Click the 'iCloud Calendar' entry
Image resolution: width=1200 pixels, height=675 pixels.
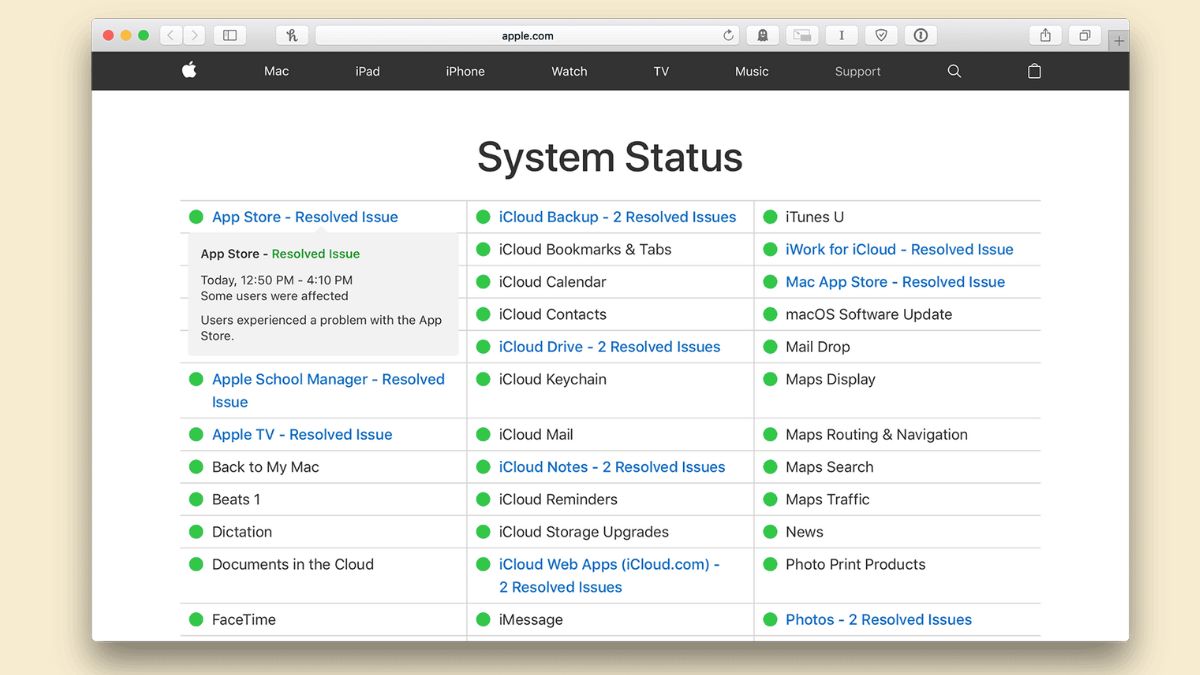[x=552, y=282]
